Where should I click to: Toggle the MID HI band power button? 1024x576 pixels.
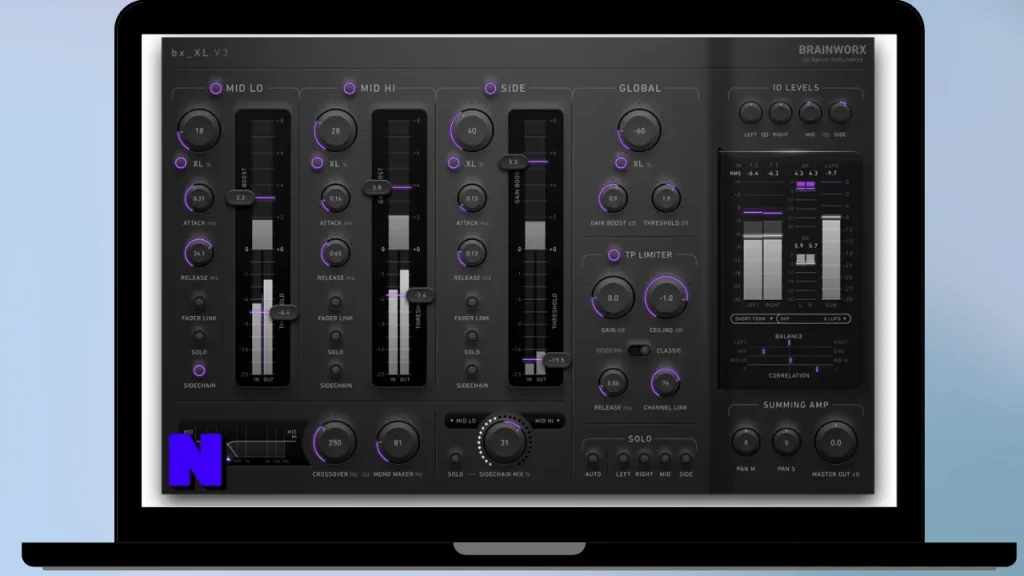349,88
